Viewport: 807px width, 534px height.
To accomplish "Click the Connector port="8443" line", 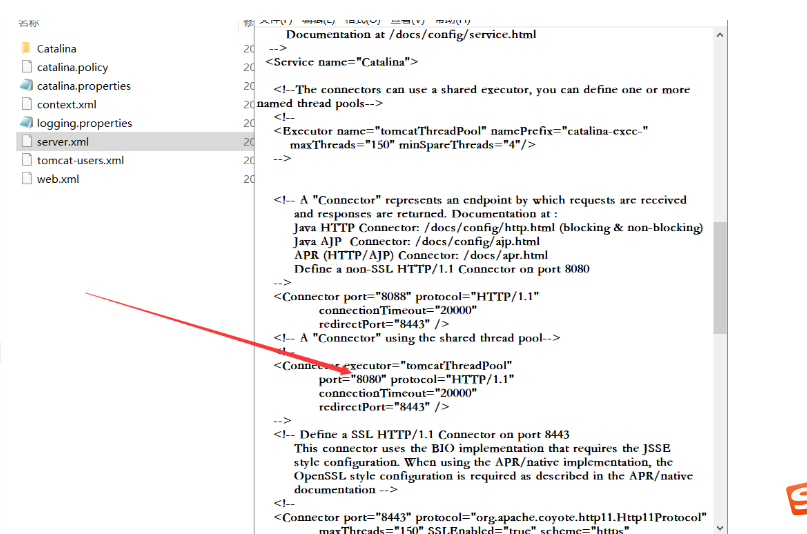I will (490, 517).
